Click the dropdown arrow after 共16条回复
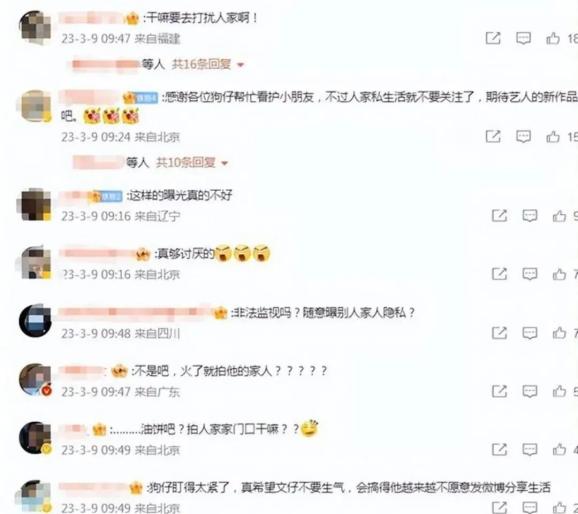Screen dimensions: 578x514 click(240, 65)
